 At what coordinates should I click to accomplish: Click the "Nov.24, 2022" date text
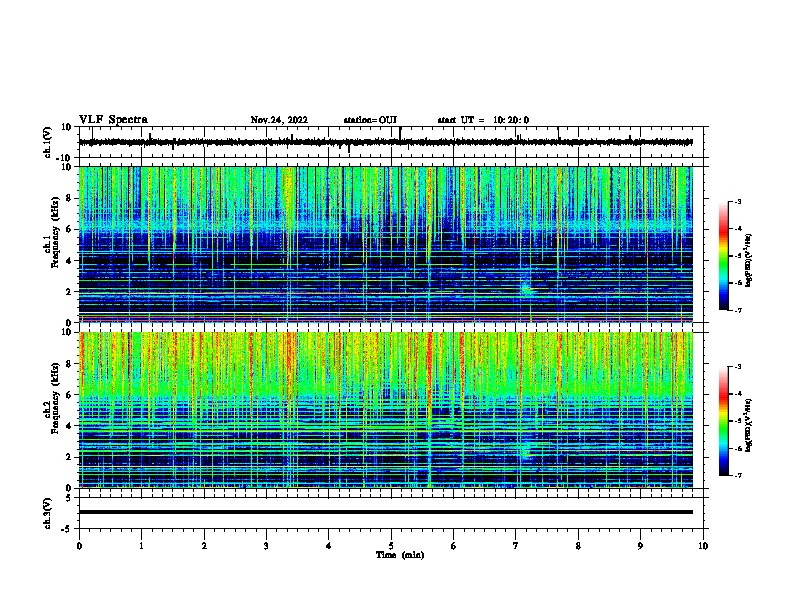[279, 120]
